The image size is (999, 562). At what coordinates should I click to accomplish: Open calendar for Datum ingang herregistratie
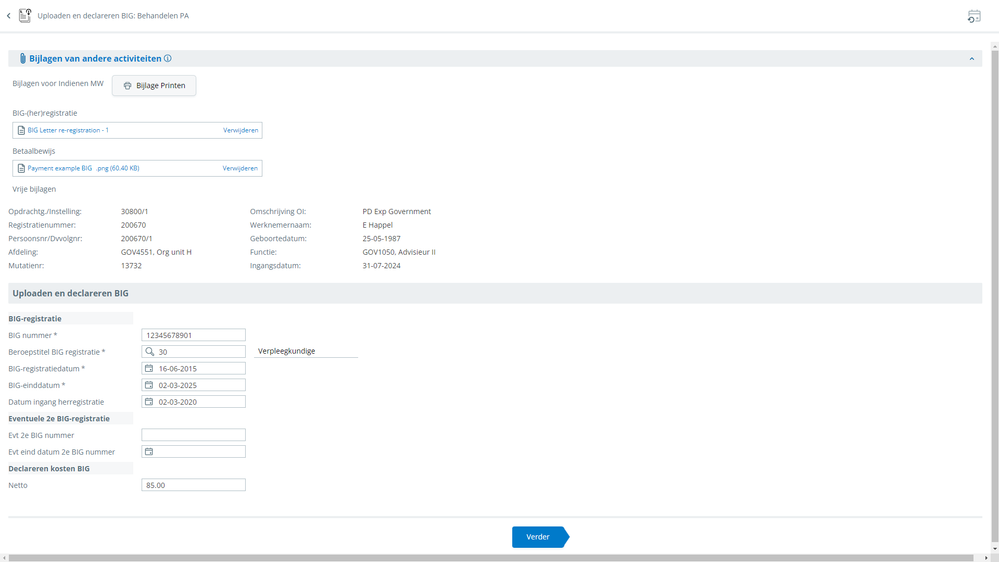(149, 401)
